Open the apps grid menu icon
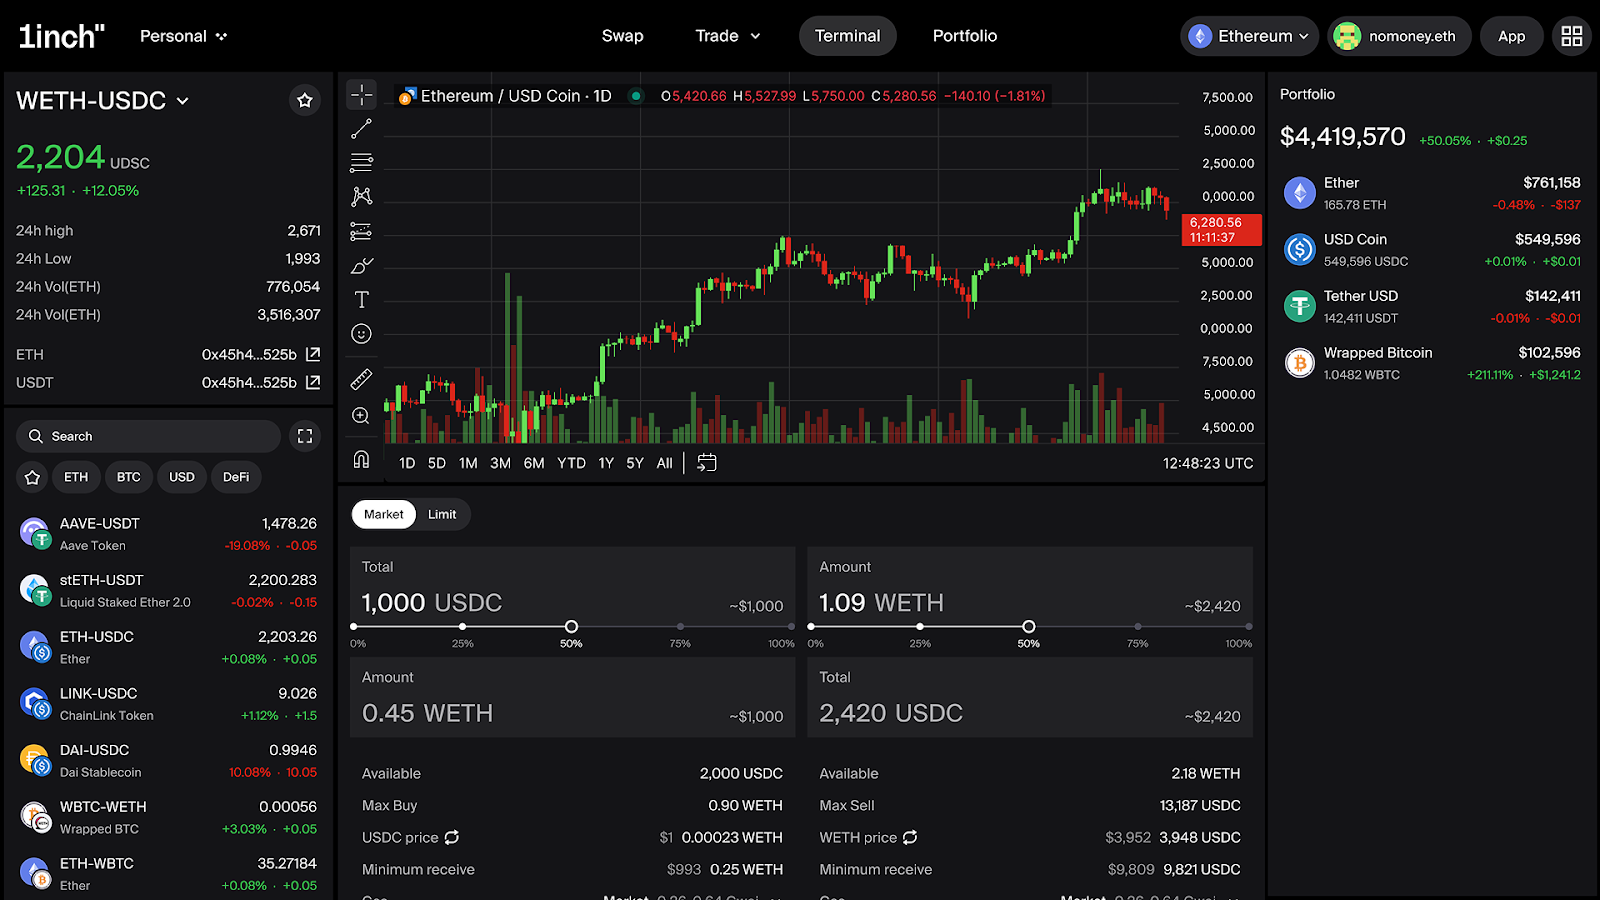This screenshot has width=1600, height=900. point(1571,36)
